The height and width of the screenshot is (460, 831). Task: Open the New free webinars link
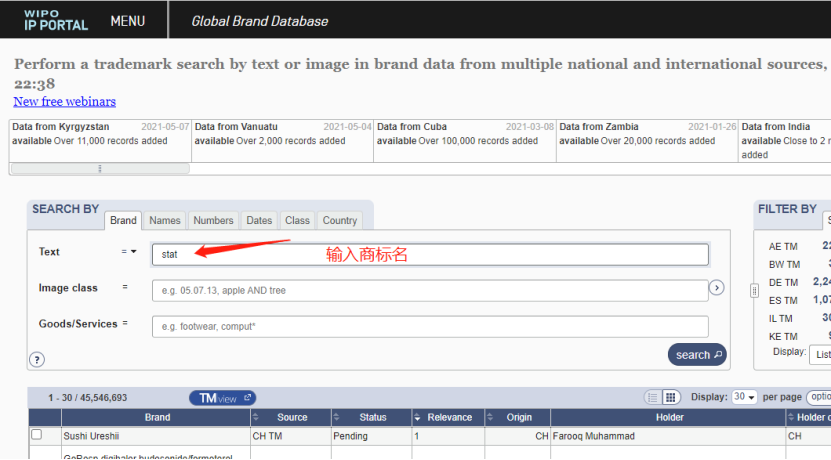(x=64, y=102)
